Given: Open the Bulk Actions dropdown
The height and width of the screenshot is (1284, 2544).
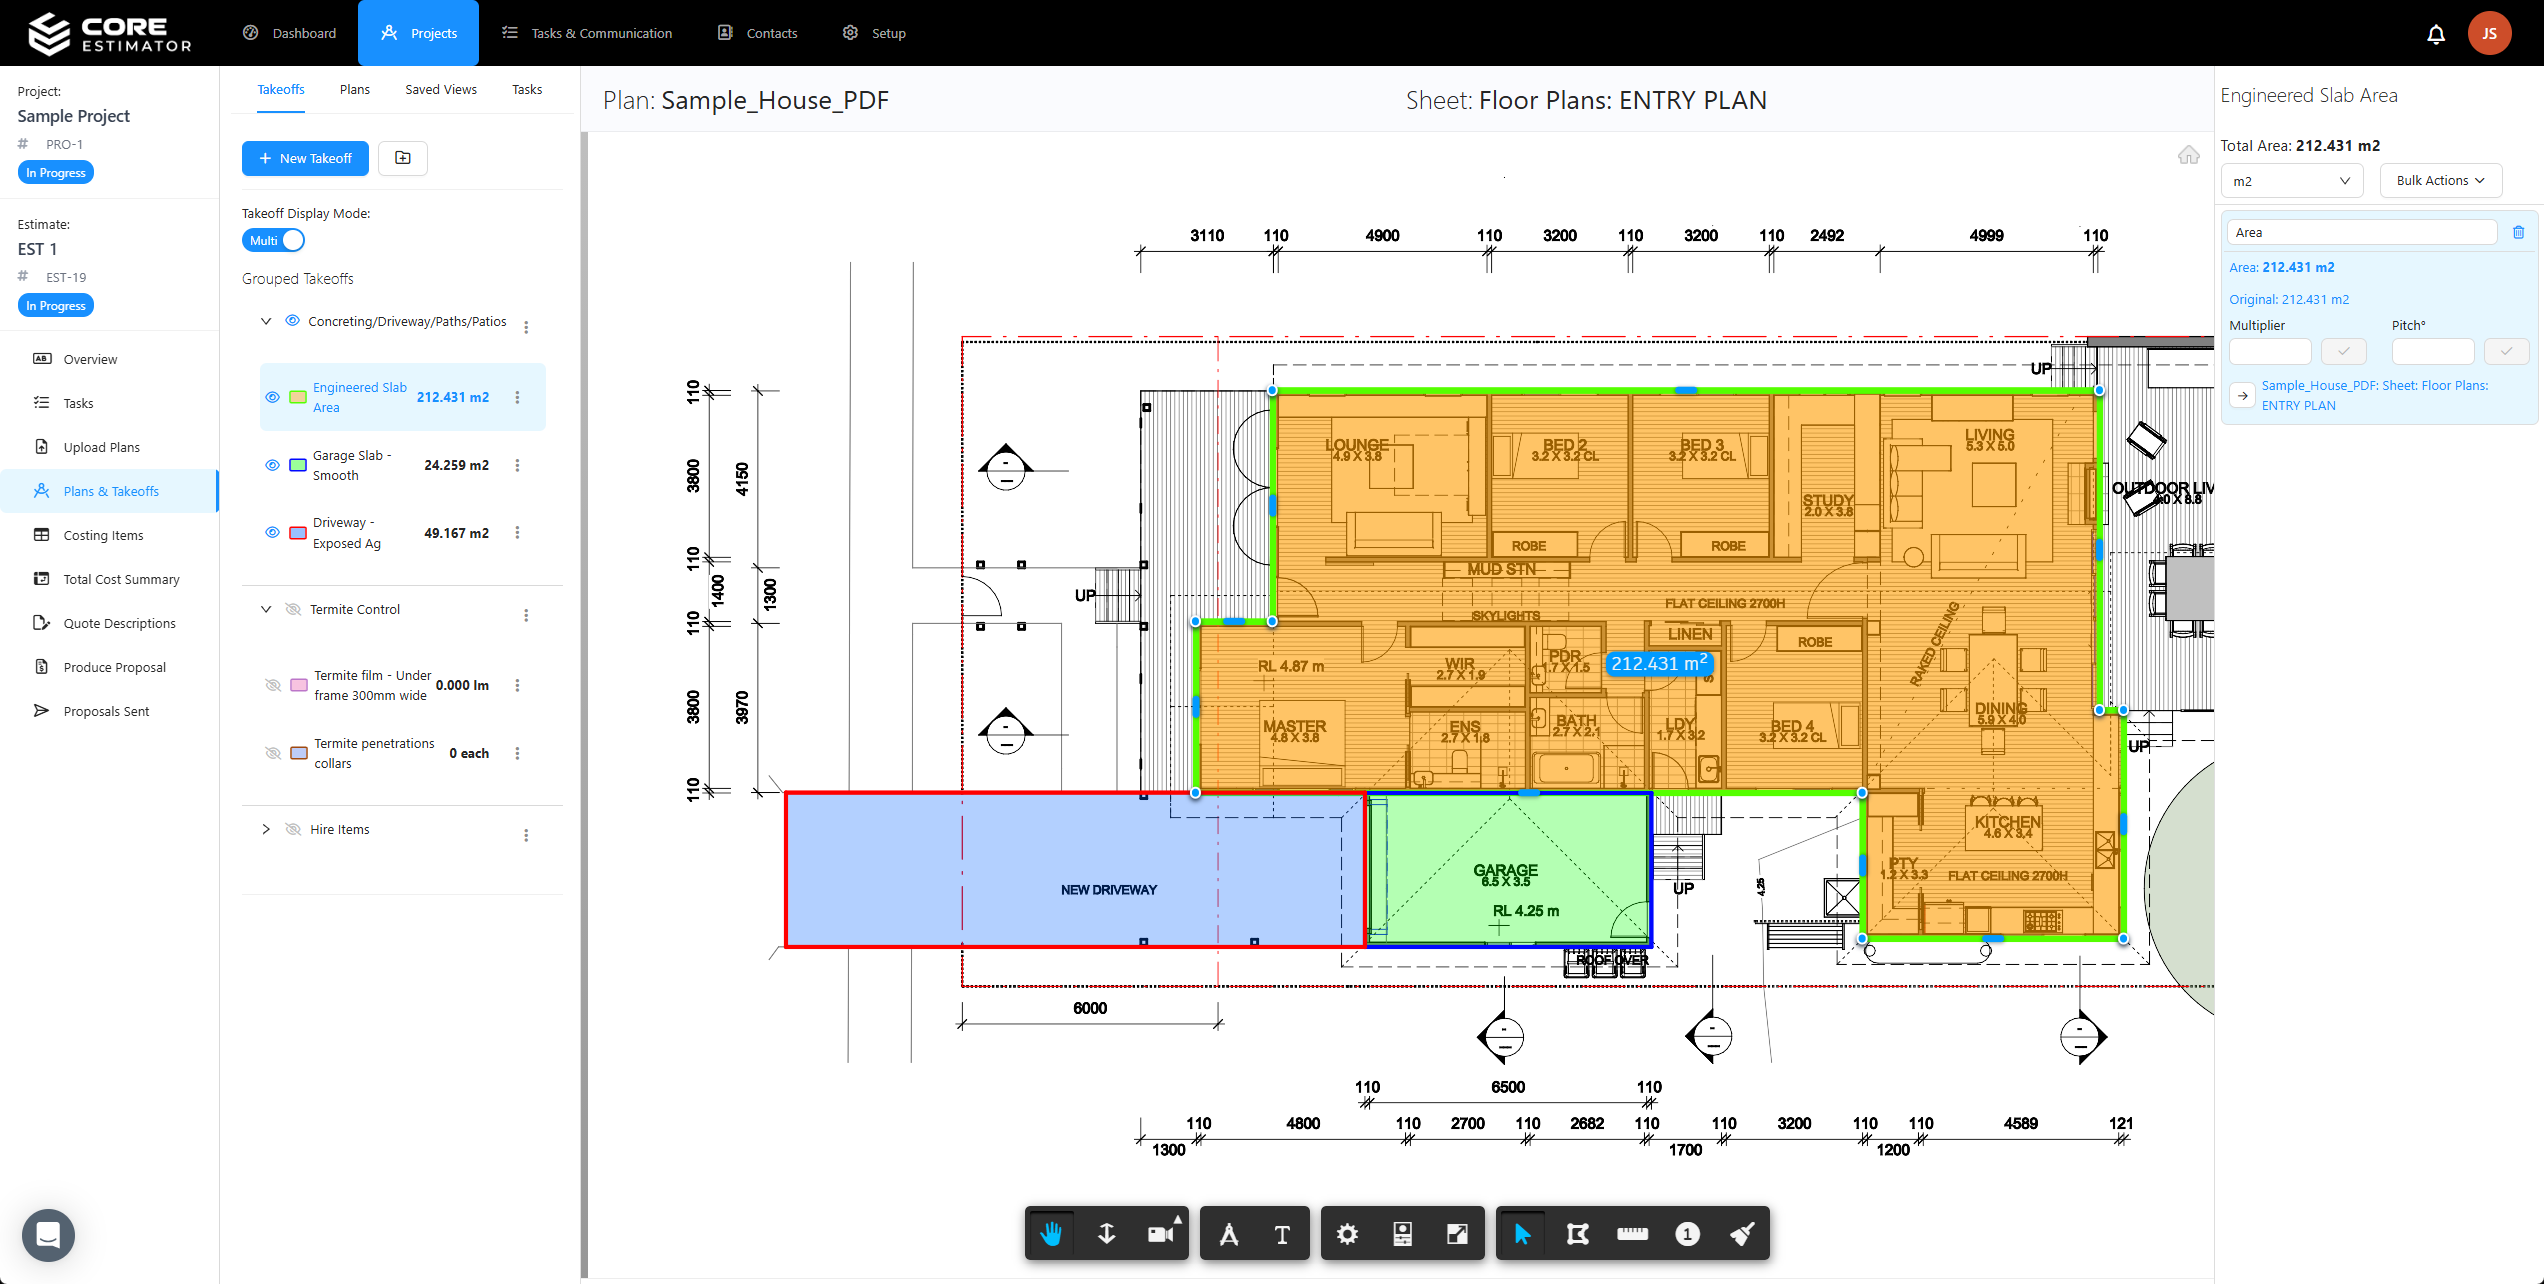Looking at the screenshot, I should pyautogui.click(x=2440, y=180).
